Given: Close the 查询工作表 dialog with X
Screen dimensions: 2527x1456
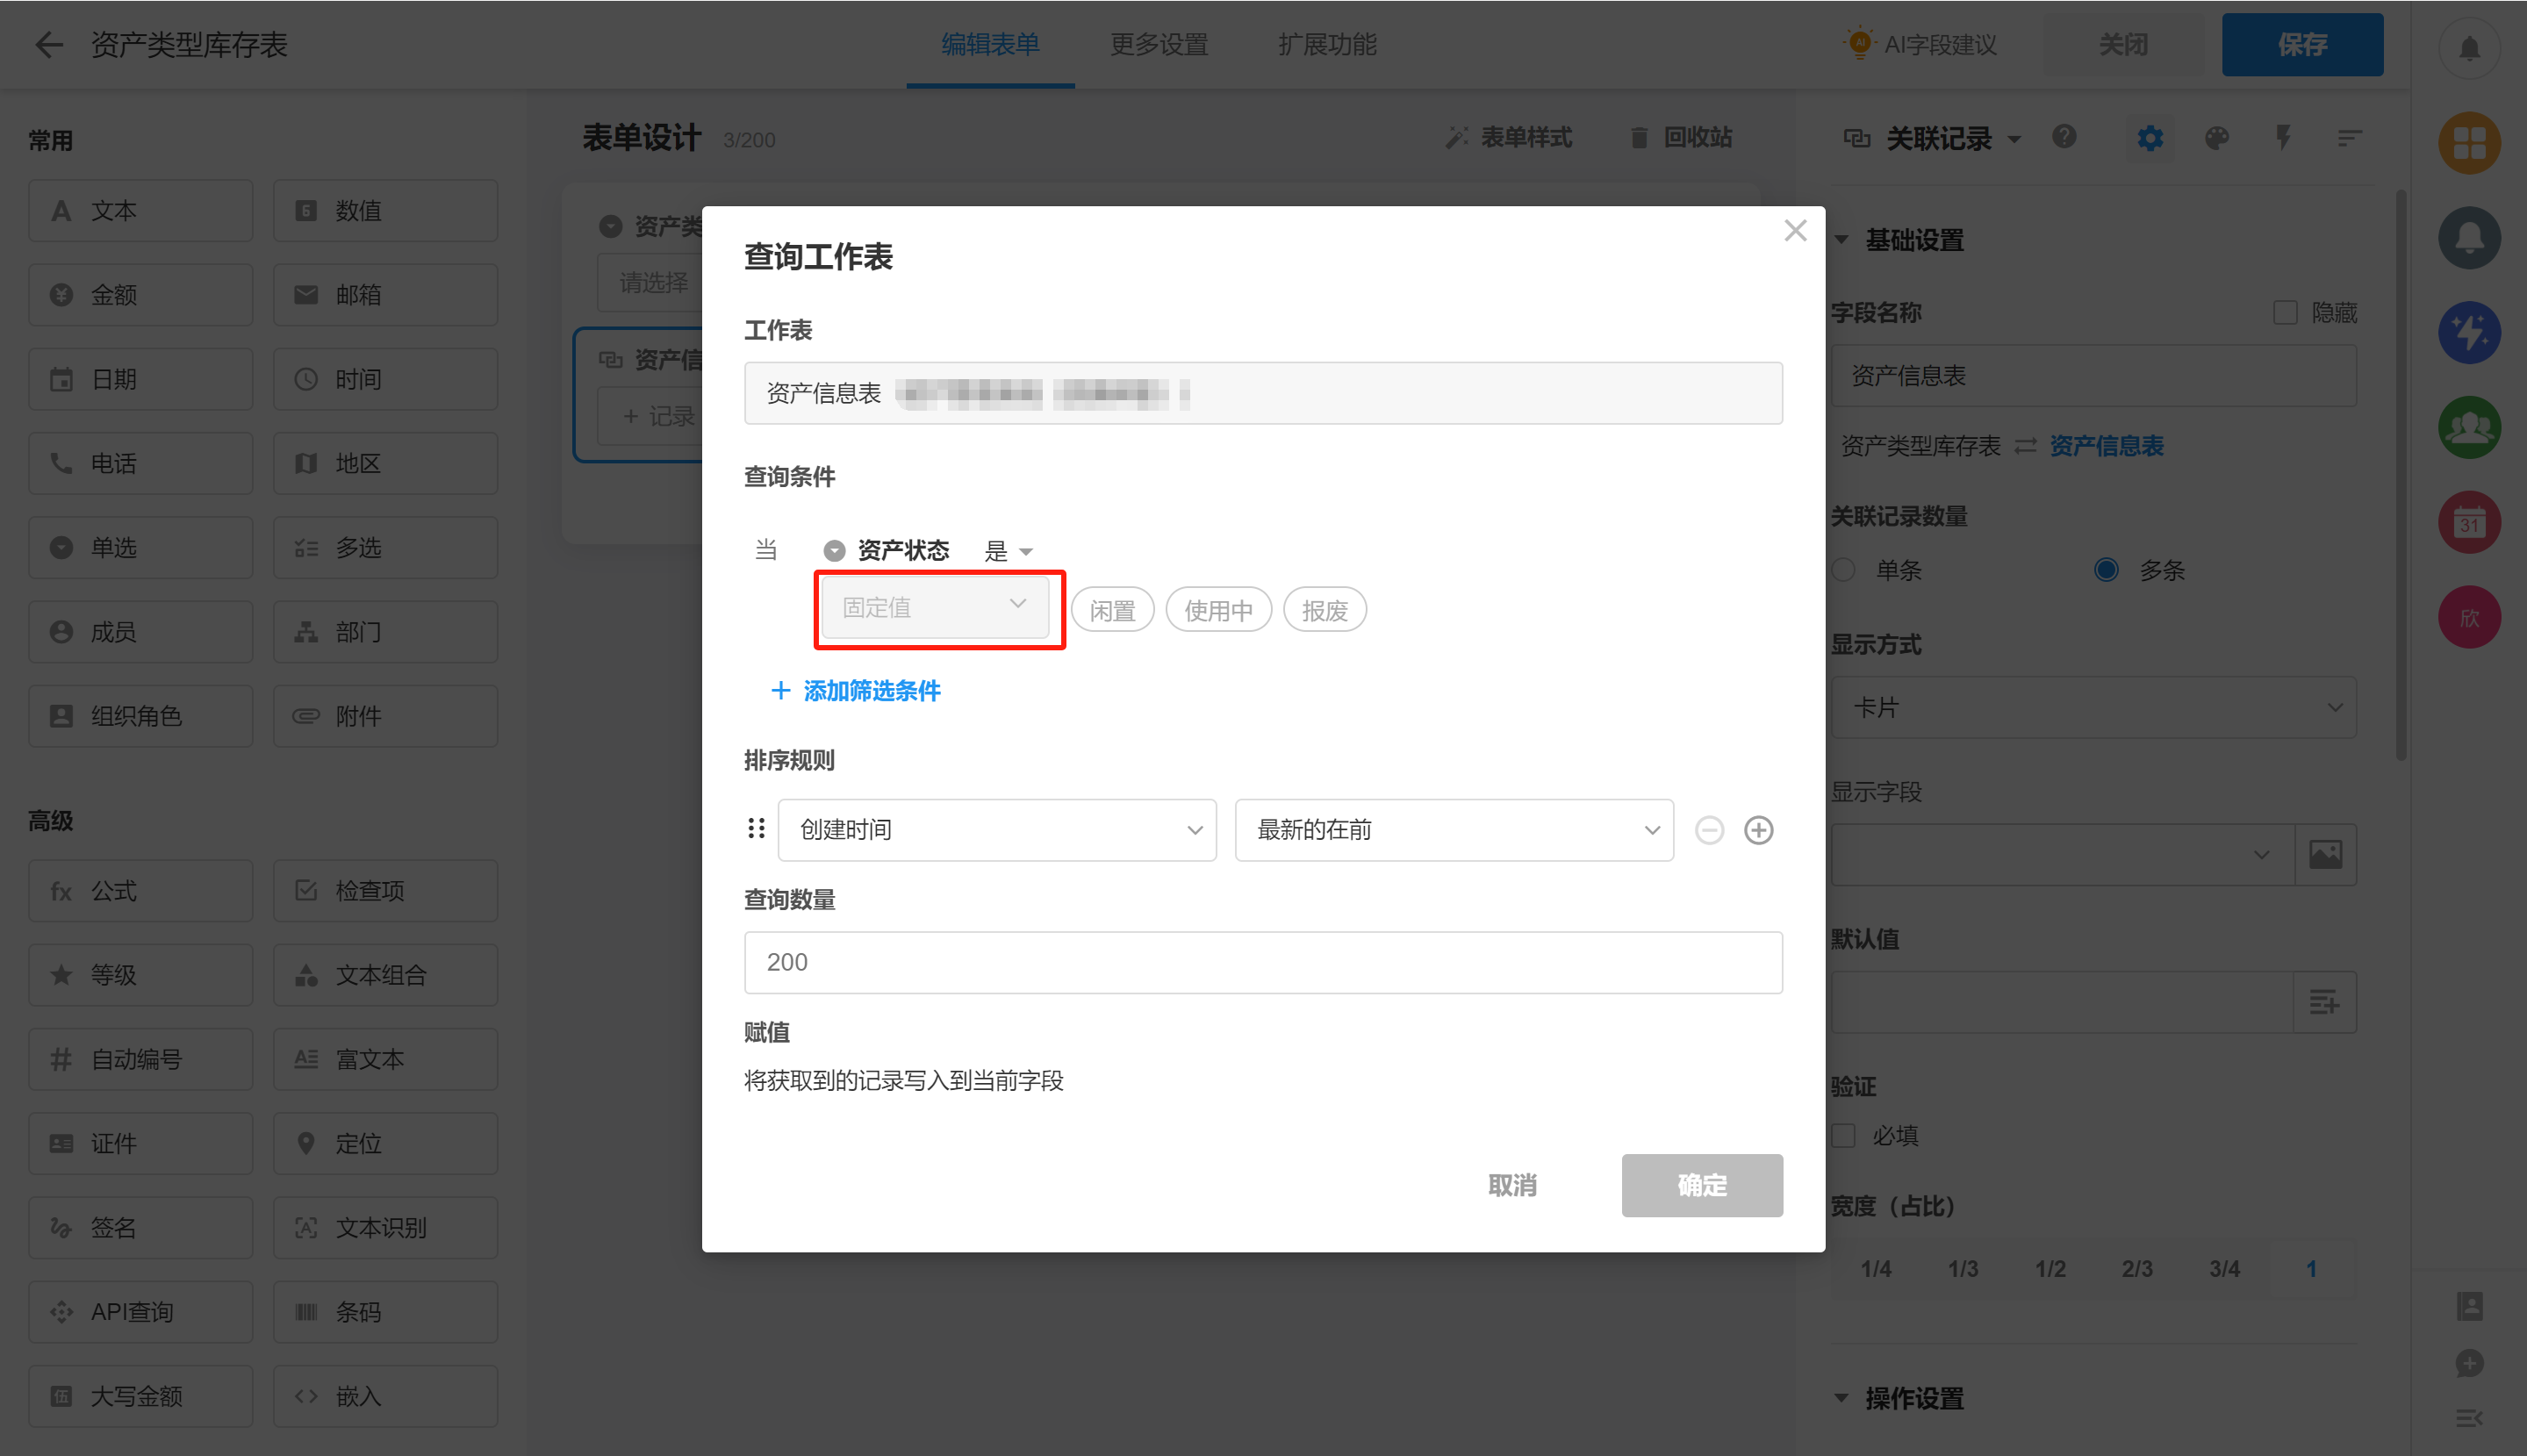Looking at the screenshot, I should click(x=1795, y=231).
